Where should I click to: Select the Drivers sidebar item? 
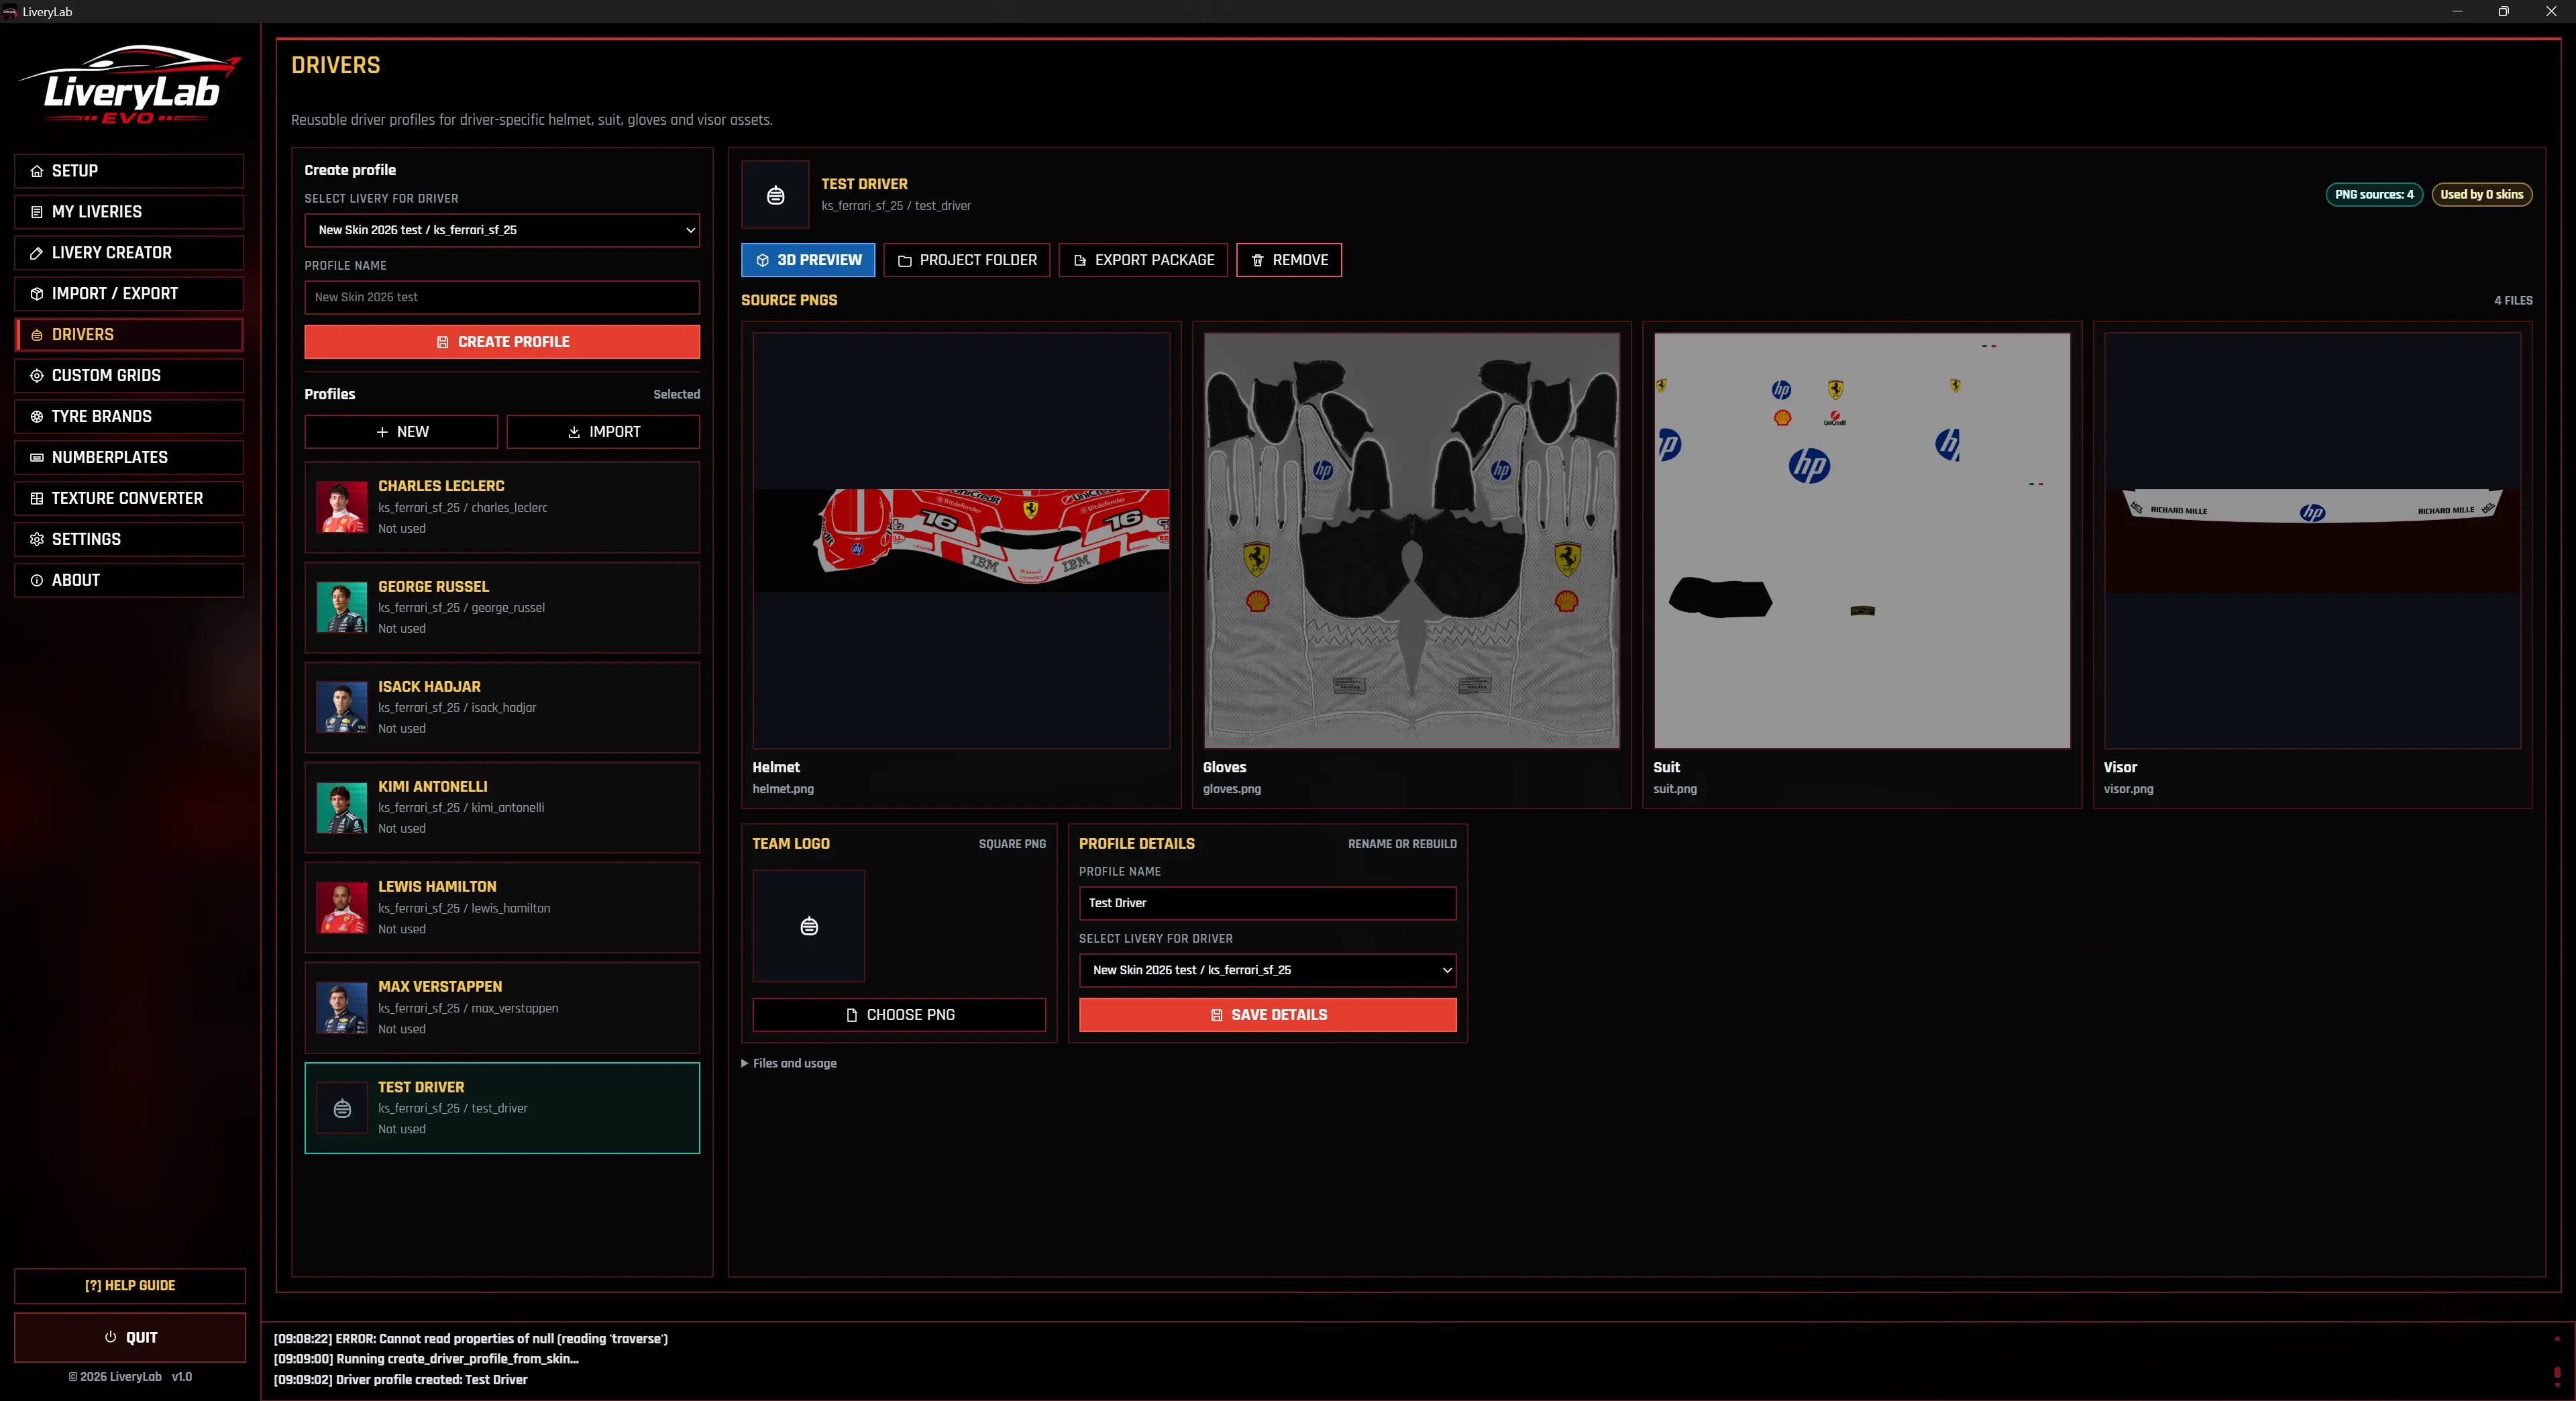tap(129, 335)
